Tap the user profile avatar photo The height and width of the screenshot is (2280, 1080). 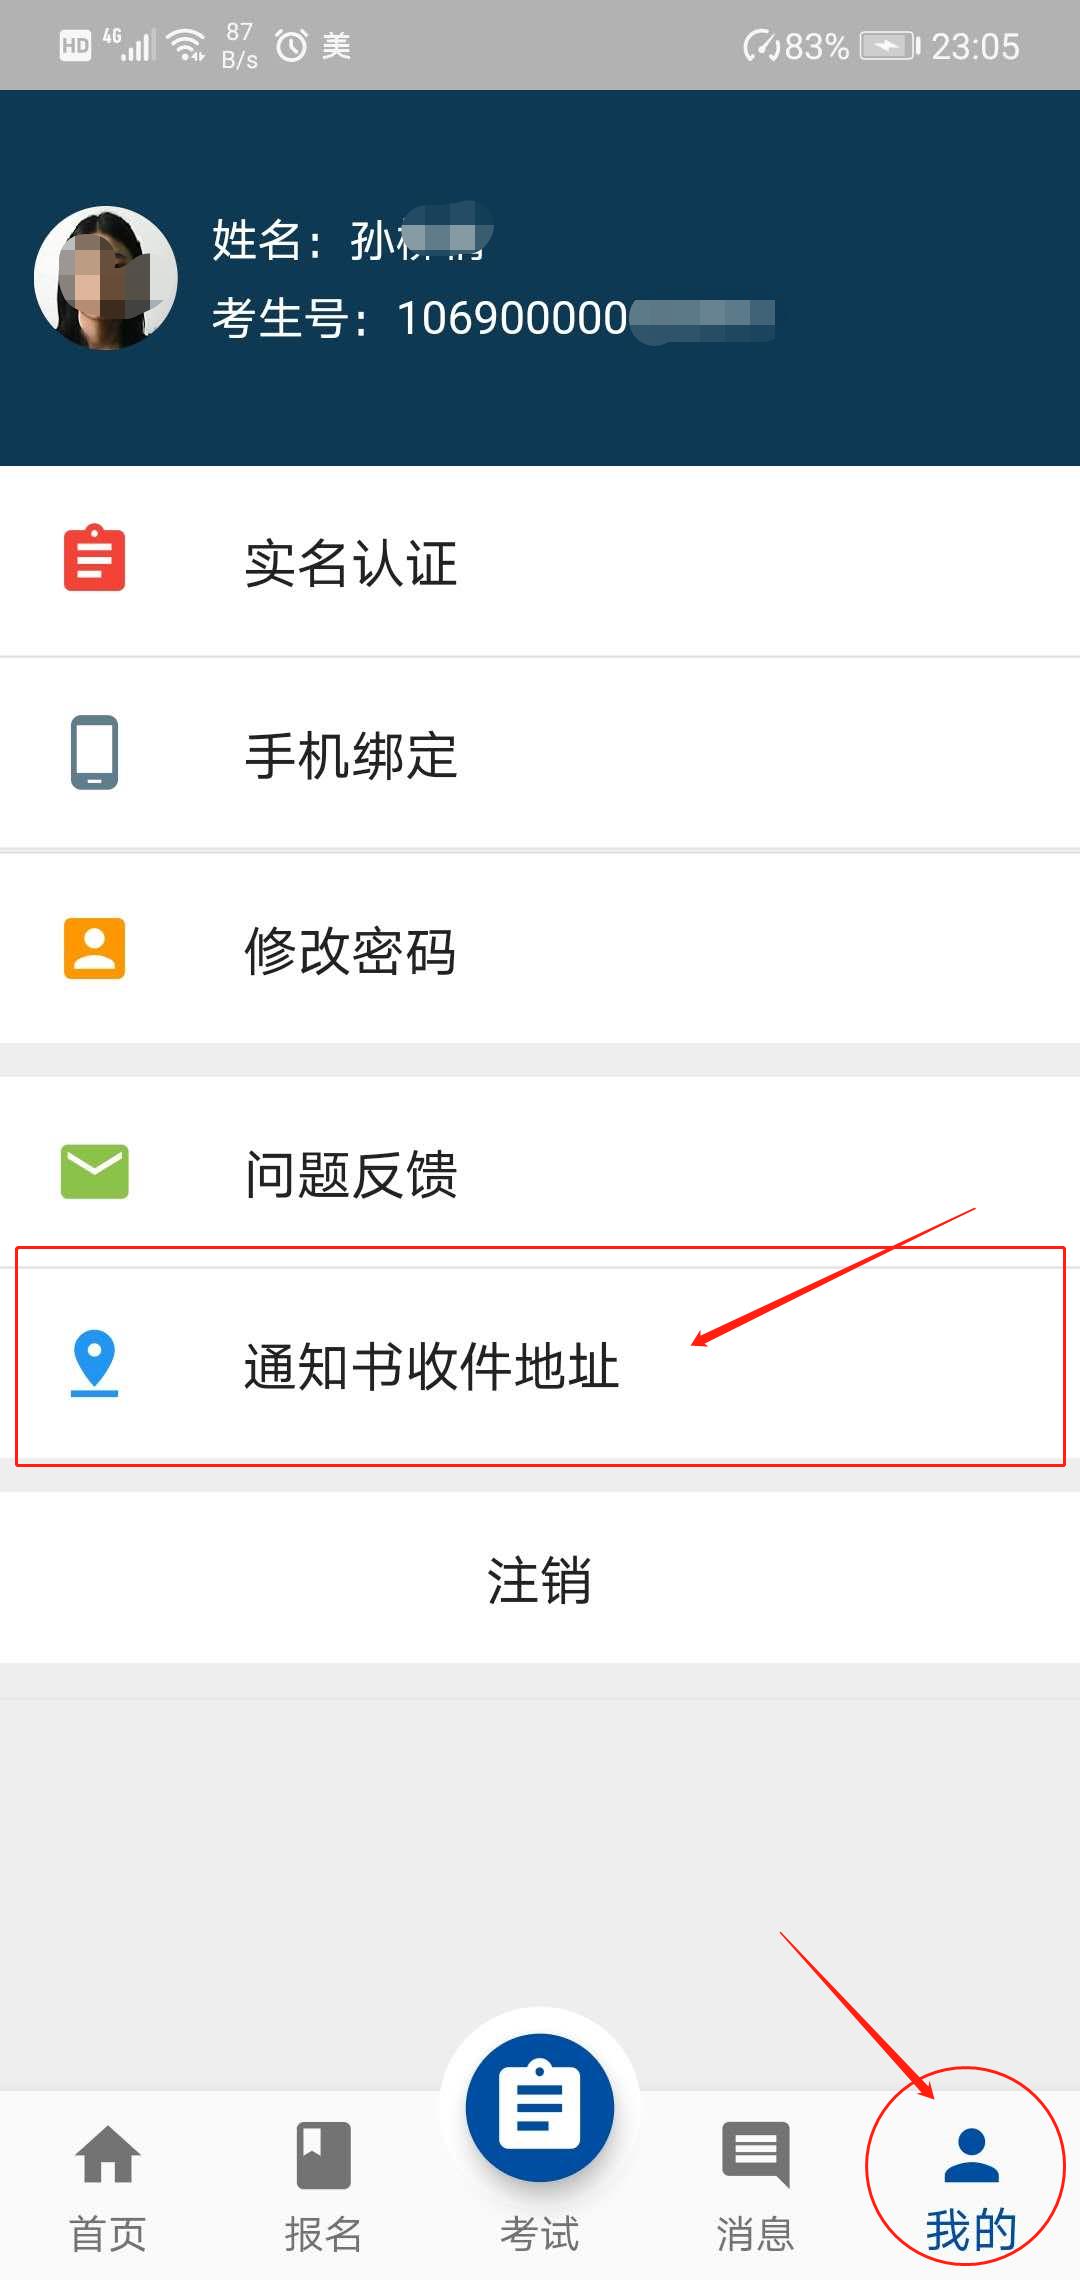106,278
